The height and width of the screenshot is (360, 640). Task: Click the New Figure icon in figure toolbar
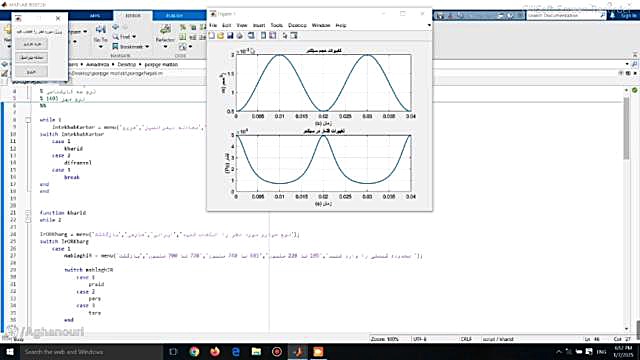click(212, 36)
